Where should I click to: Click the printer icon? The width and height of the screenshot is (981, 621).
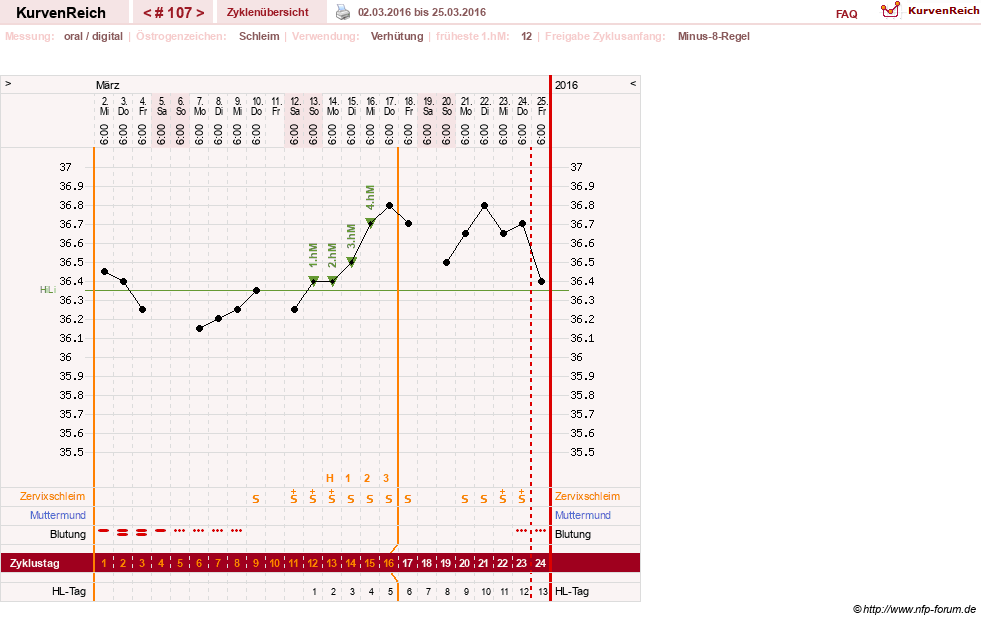click(x=343, y=12)
